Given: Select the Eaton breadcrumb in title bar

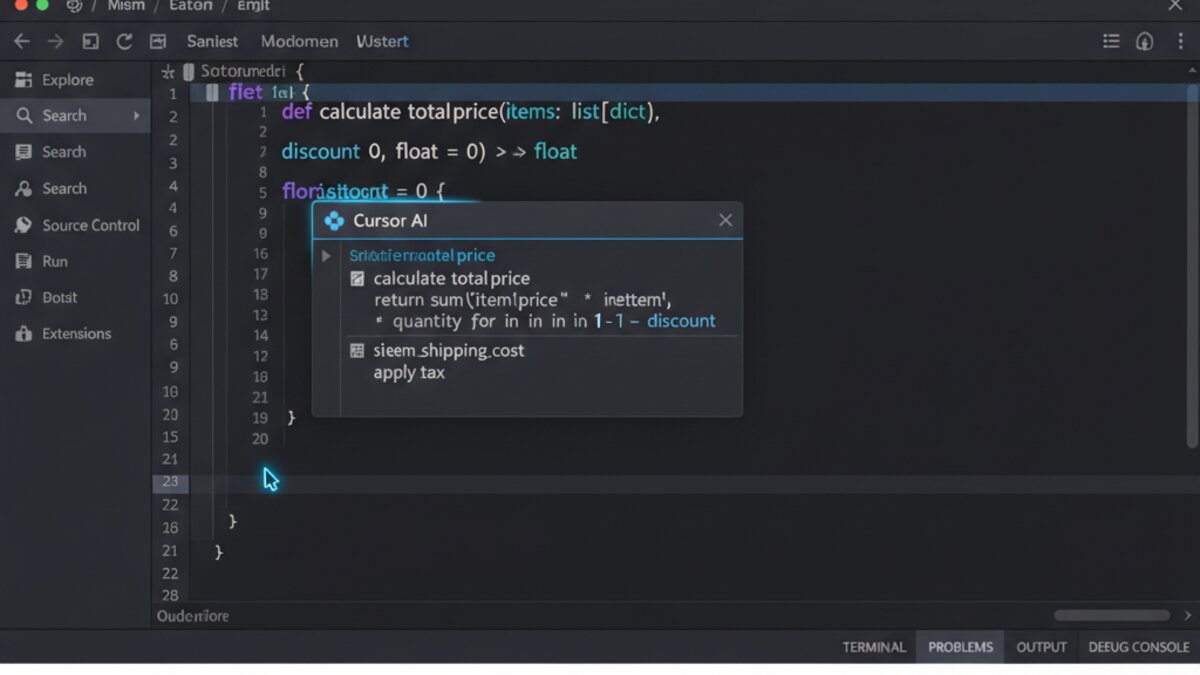Looking at the screenshot, I should (190, 5).
